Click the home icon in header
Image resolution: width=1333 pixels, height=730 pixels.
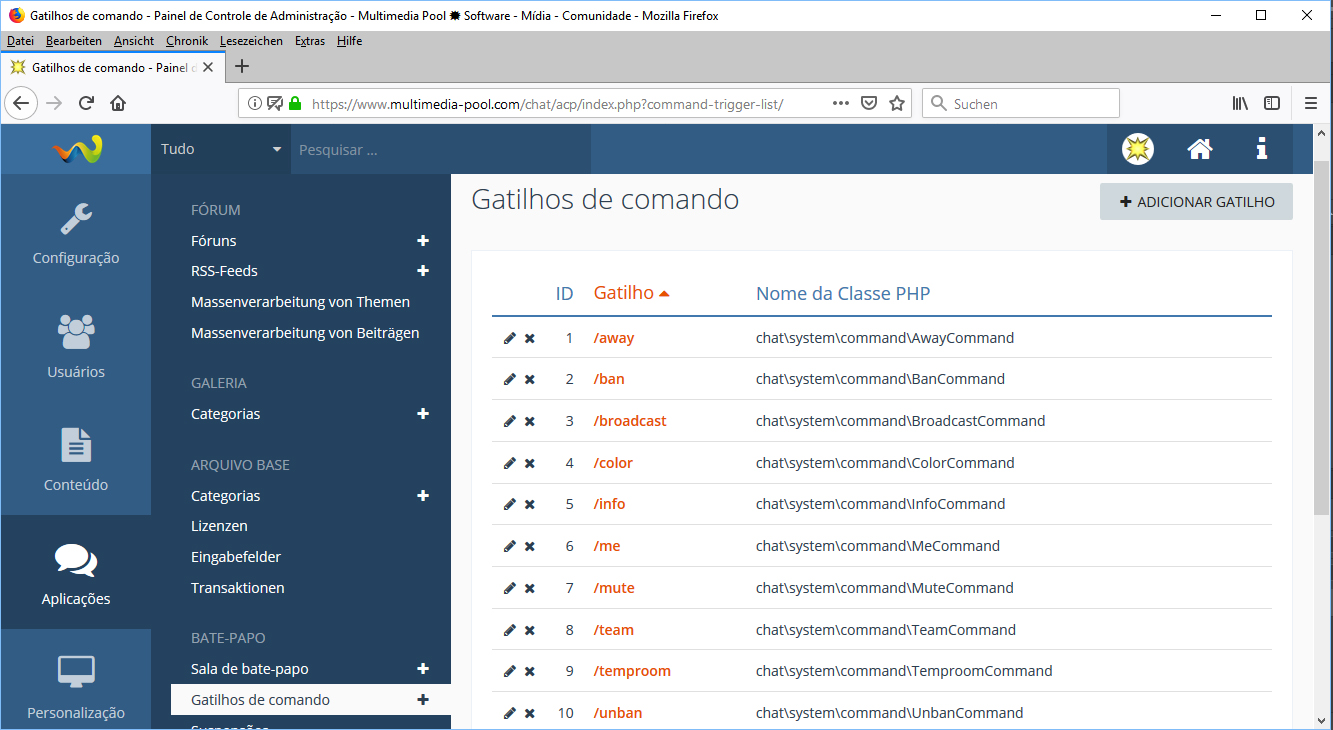pyautogui.click(x=1200, y=149)
